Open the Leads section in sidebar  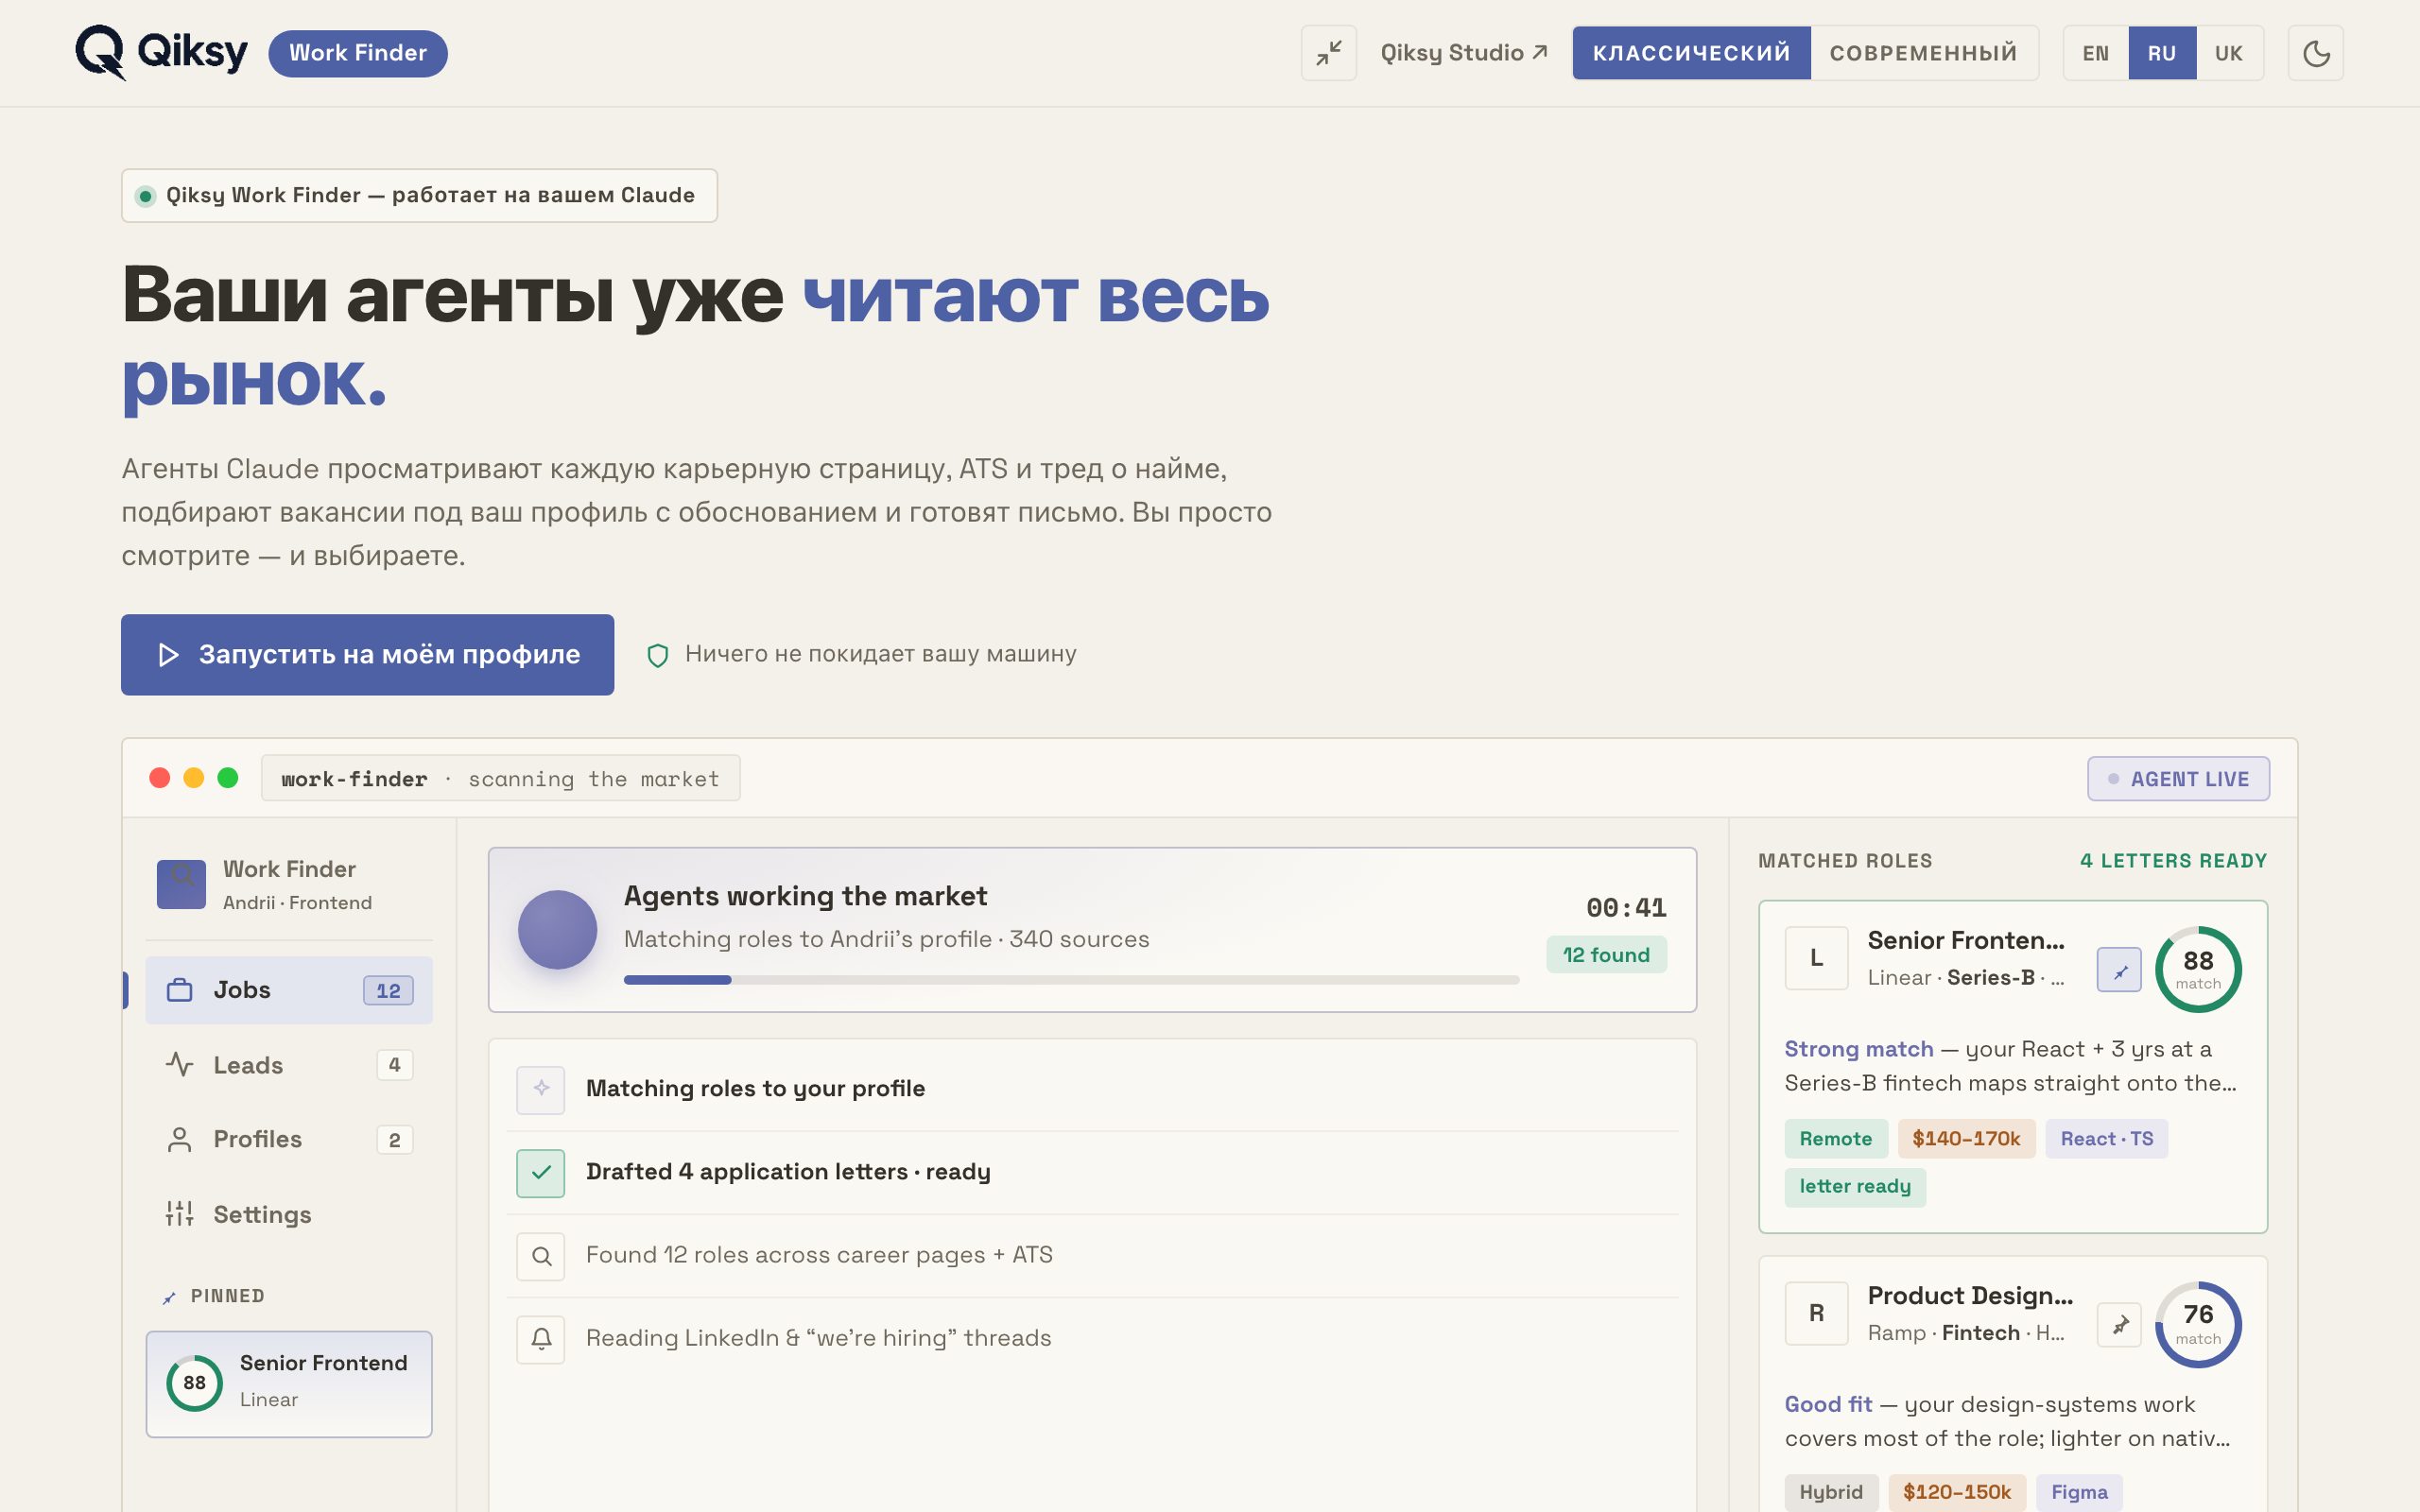tap(289, 1065)
